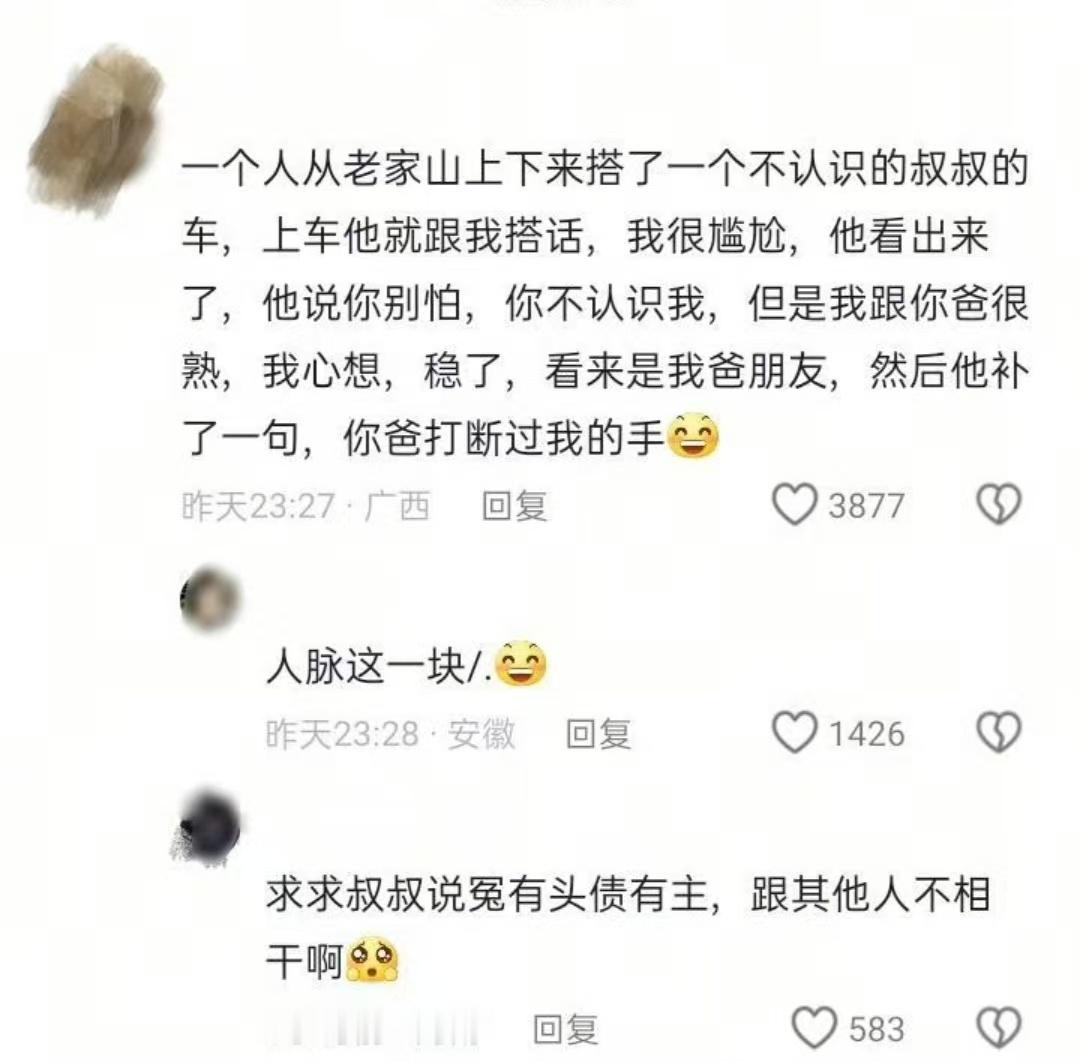Like the 求求叔叔 comment with 583 likes
The width and height of the screenshot is (1080, 1062).
click(x=814, y=1028)
